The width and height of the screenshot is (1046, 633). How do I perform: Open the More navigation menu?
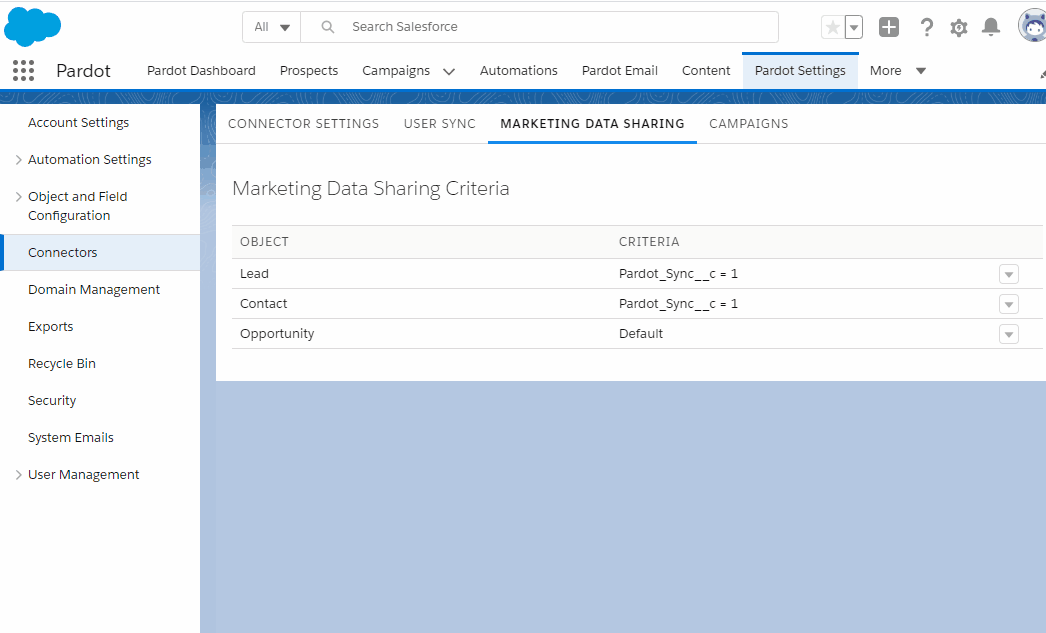897,71
